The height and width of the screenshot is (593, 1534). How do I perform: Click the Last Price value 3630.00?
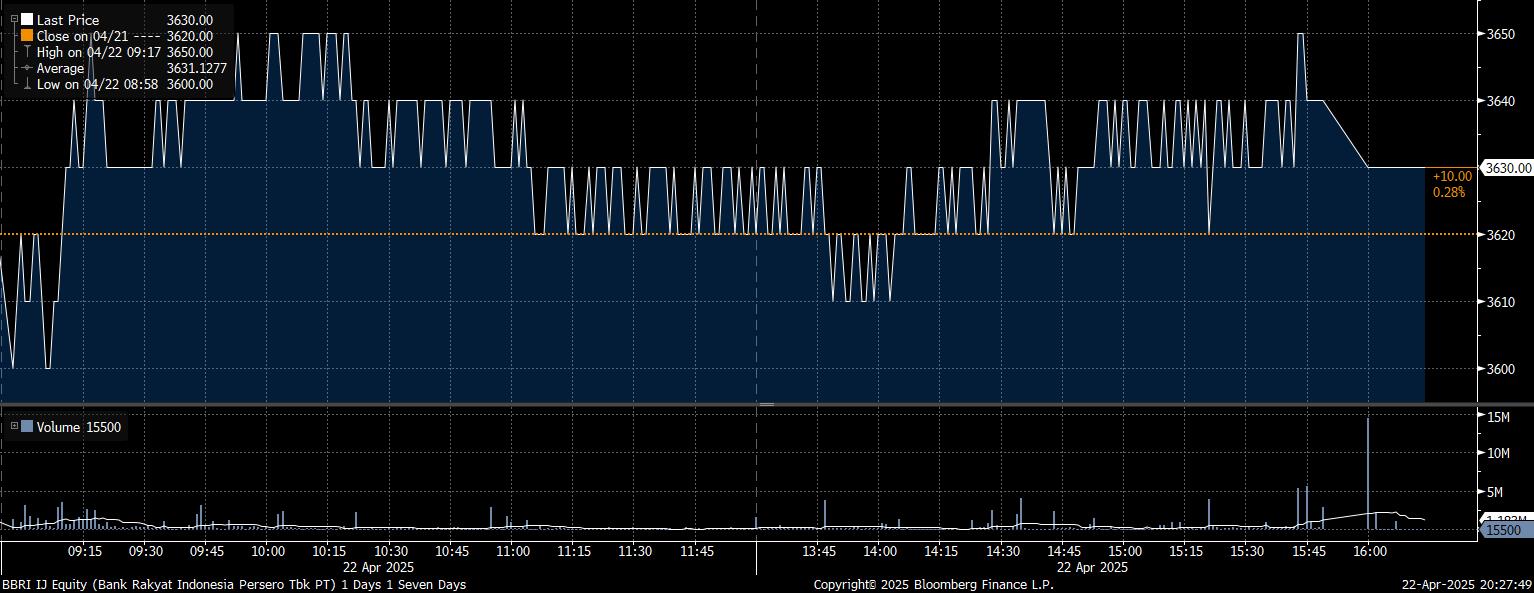pos(190,20)
